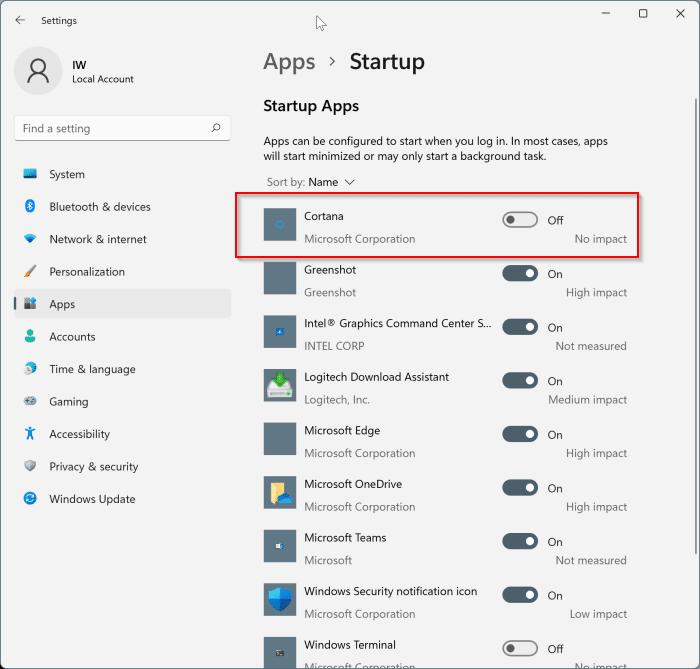This screenshot has height=669, width=700.
Task: Go to Accessibility settings
Action: [123, 434]
